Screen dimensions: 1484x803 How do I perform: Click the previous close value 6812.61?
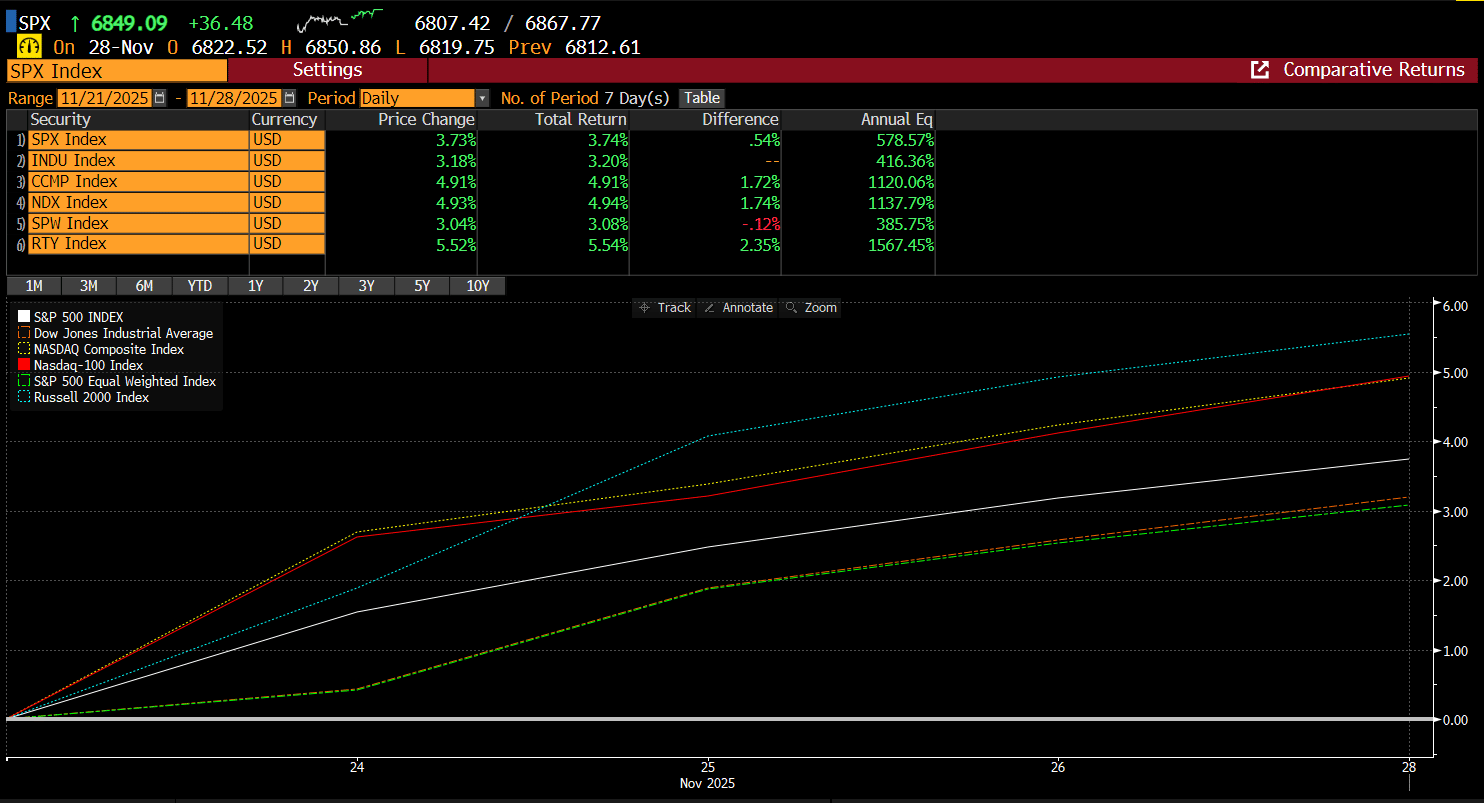[603, 47]
